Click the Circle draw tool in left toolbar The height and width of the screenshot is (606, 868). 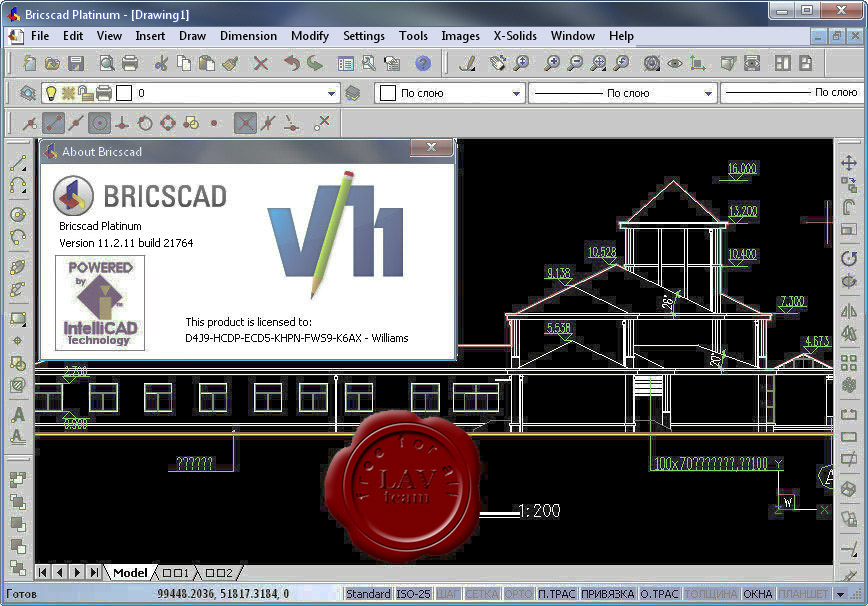tap(18, 215)
